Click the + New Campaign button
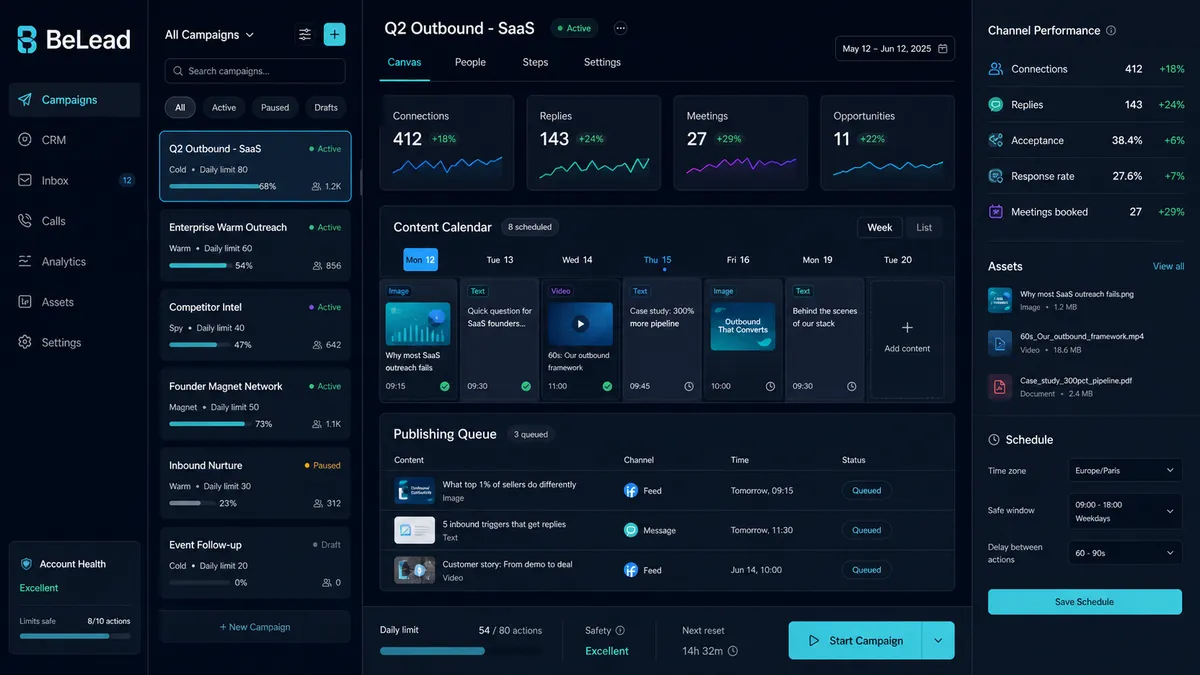Image resolution: width=1200 pixels, height=675 pixels. tap(255, 627)
